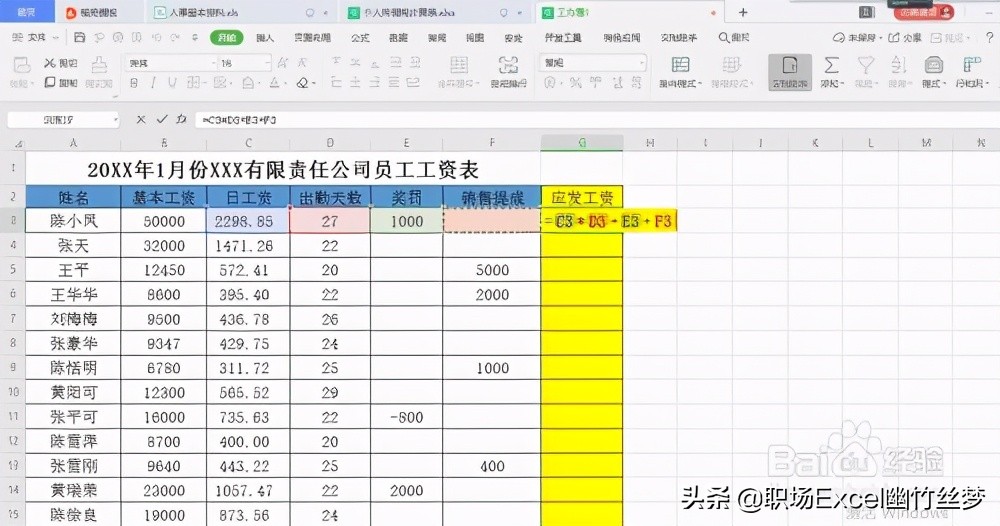Click cell containing 2298.85
This screenshot has width=1000, height=526.
(248, 221)
